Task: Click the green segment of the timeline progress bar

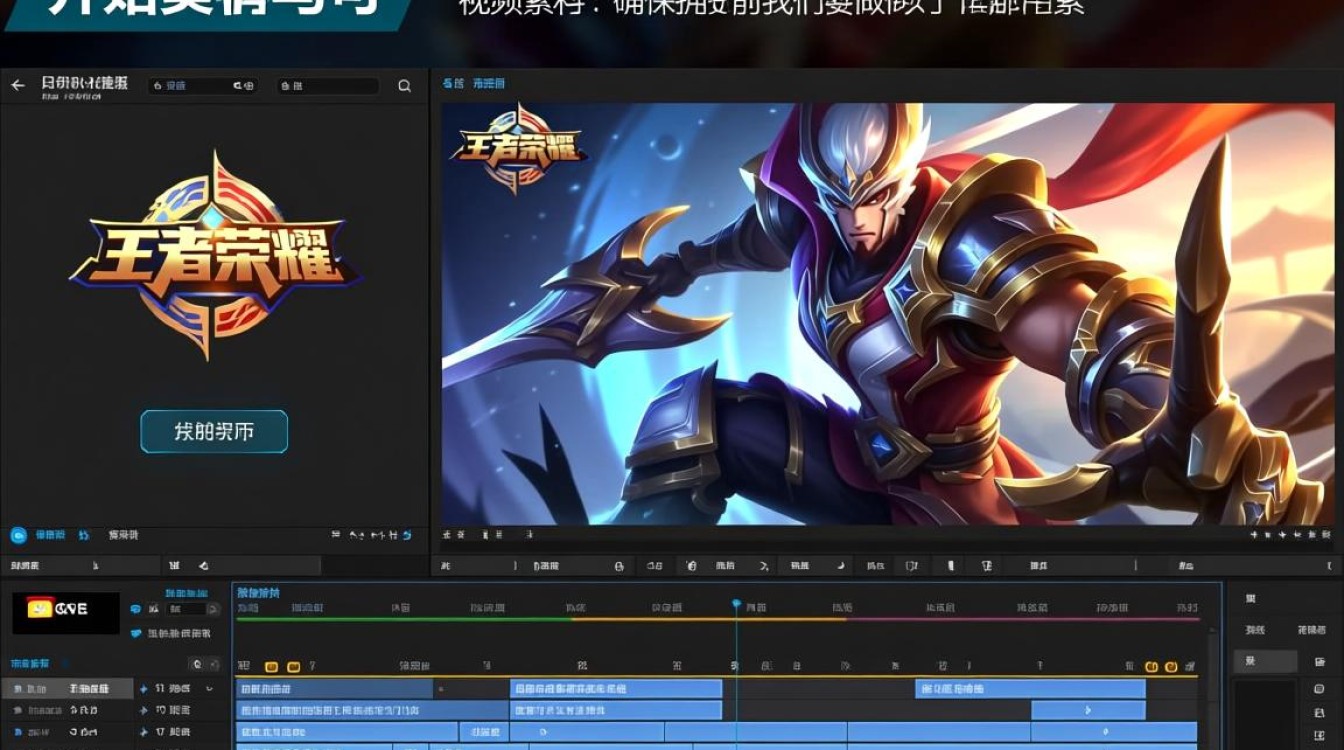Action: (404, 619)
